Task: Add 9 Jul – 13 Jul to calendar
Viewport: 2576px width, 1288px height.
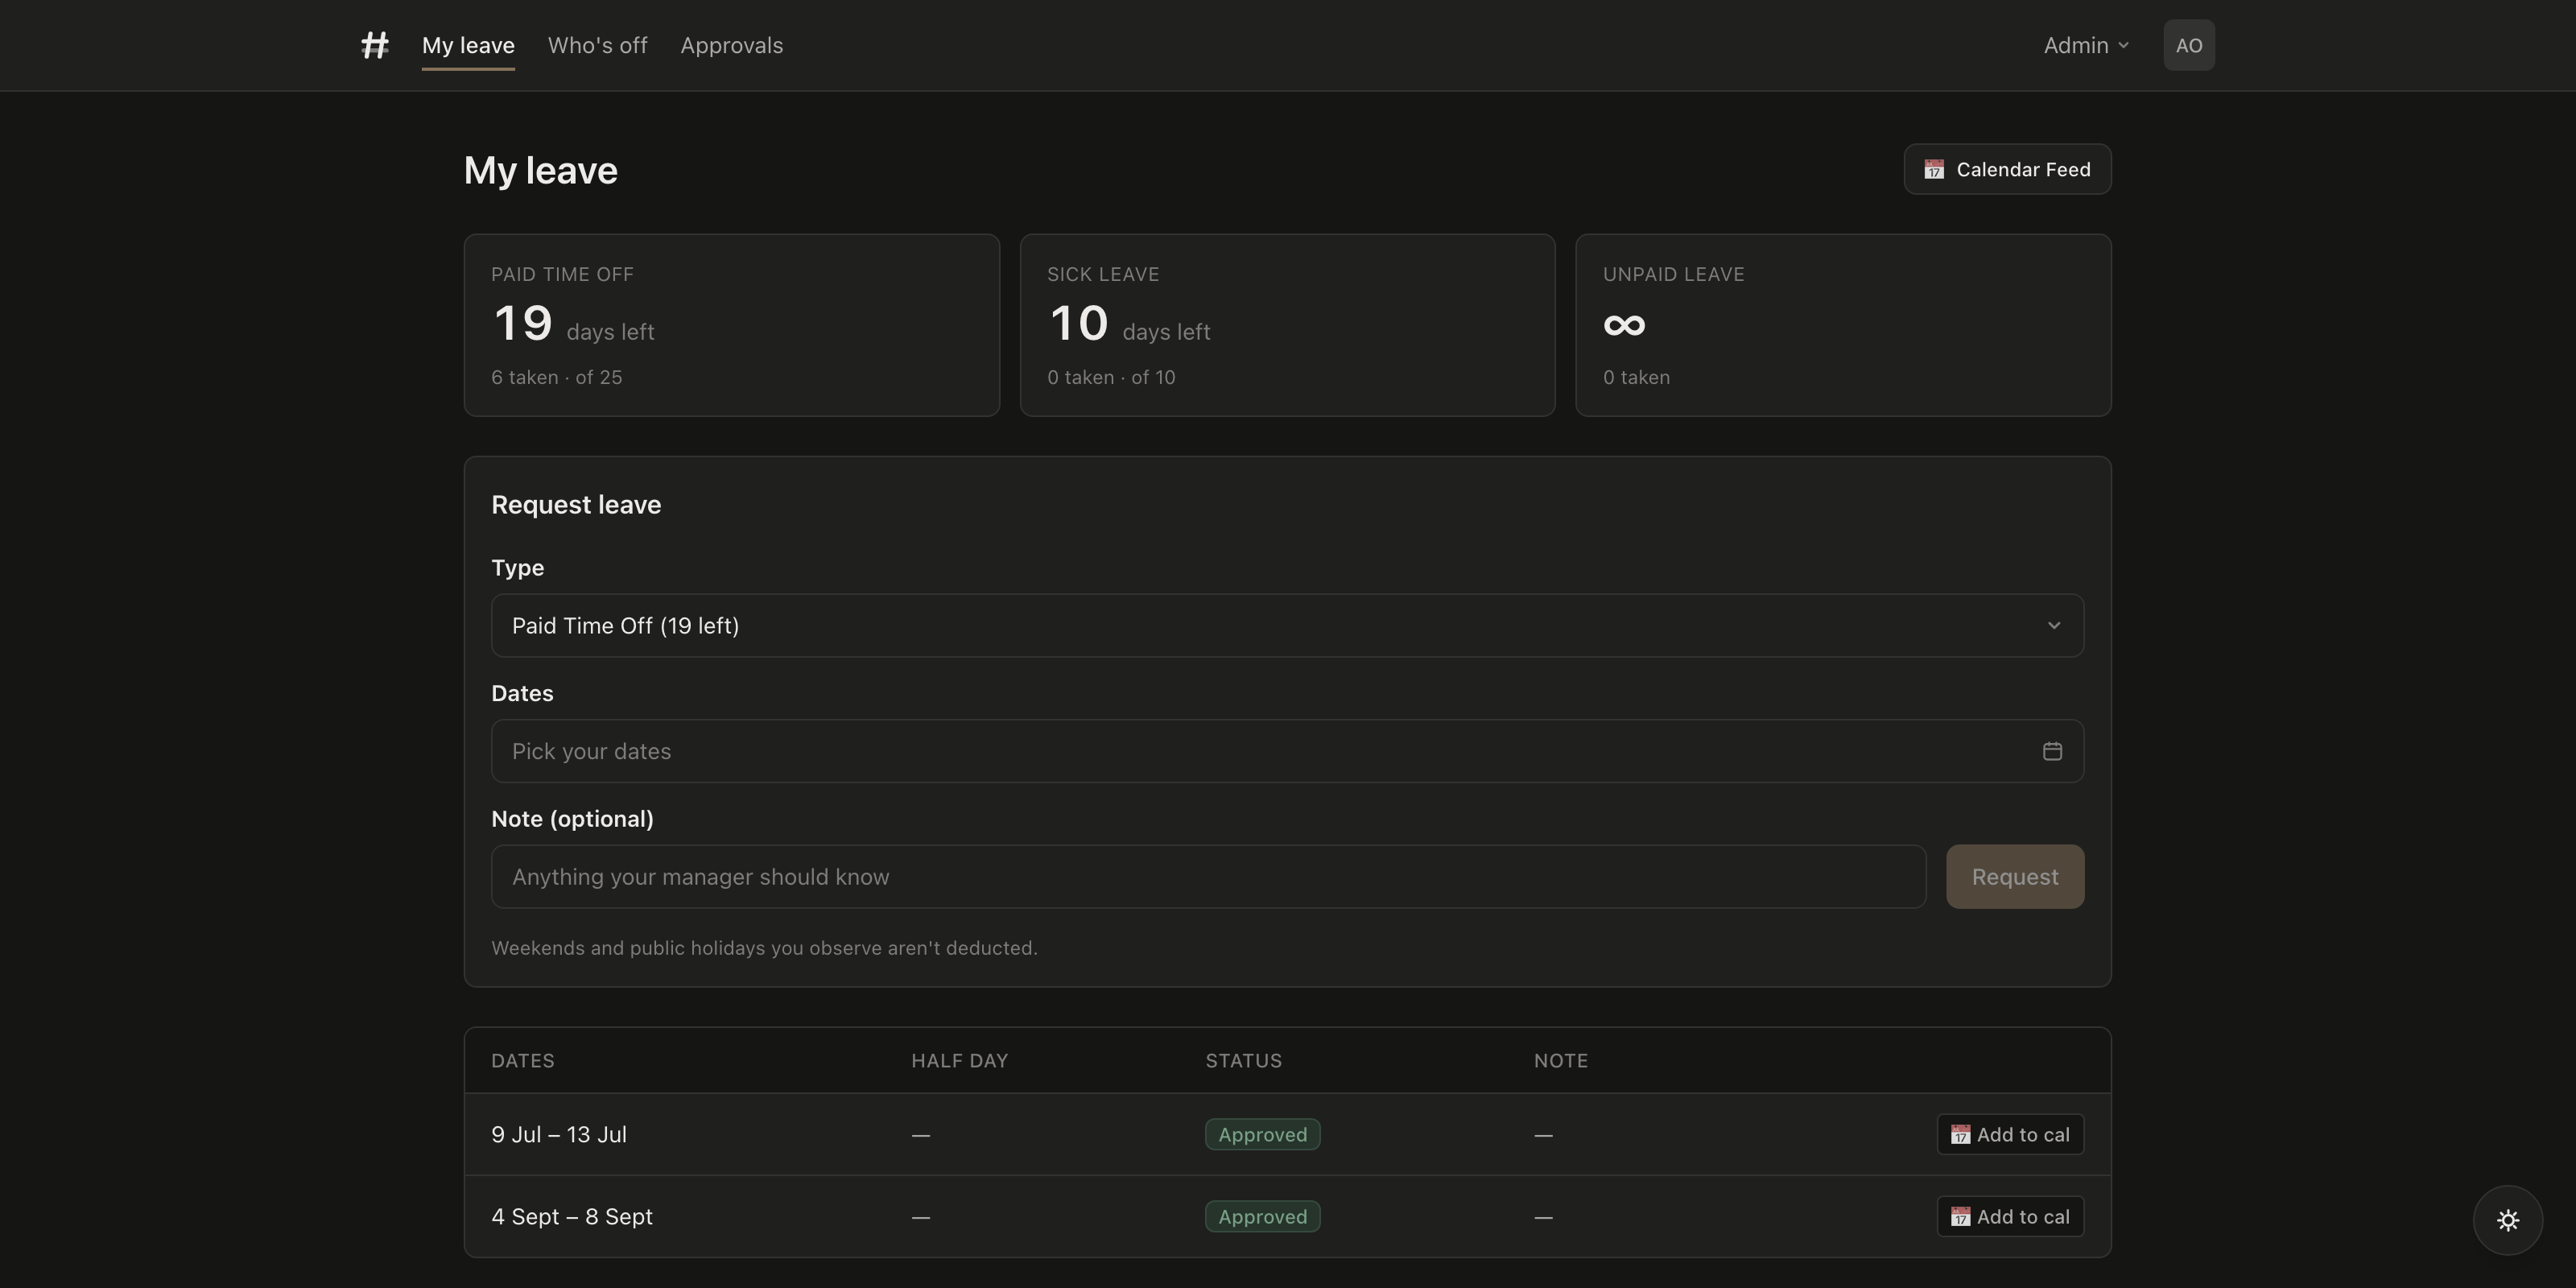Action: [2010, 1134]
